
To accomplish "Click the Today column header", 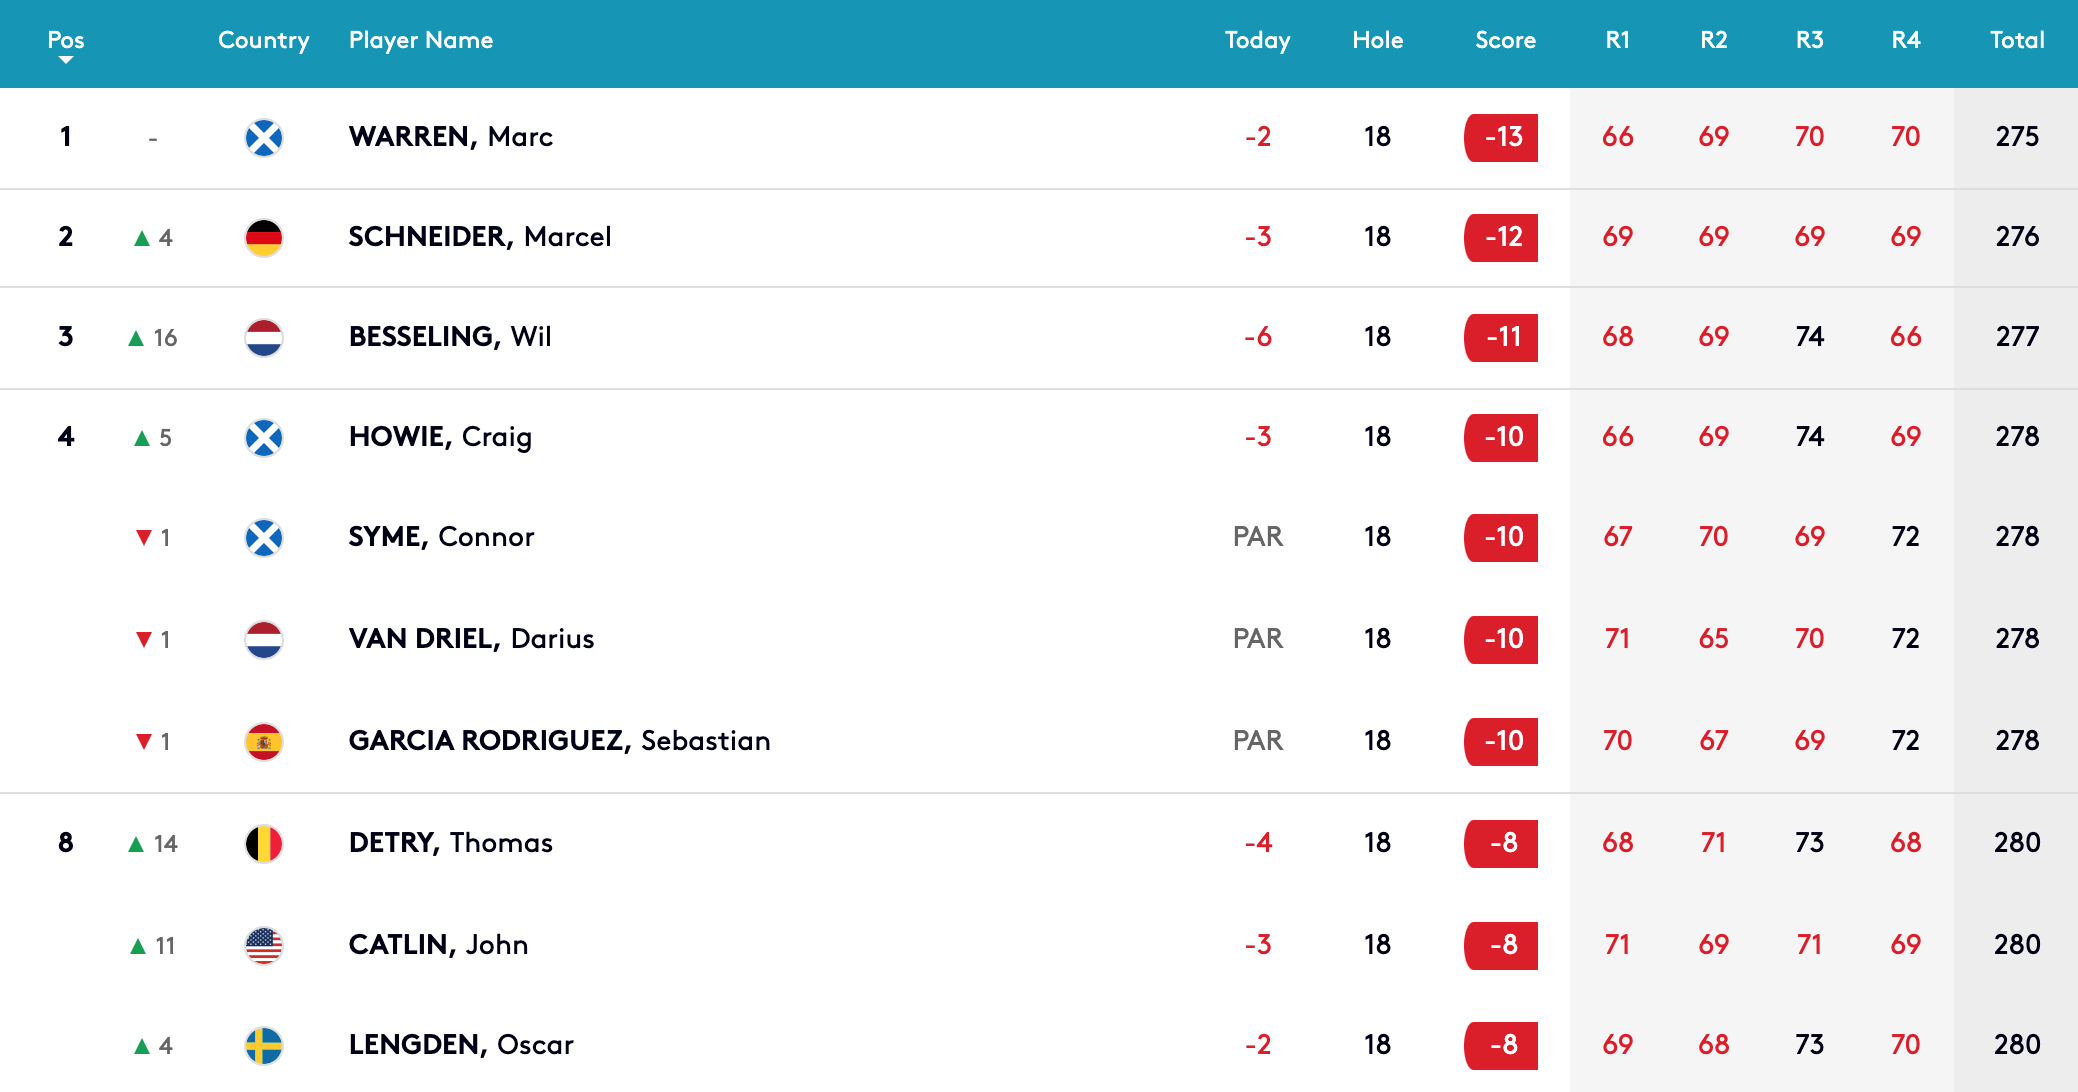I will click(x=1257, y=40).
